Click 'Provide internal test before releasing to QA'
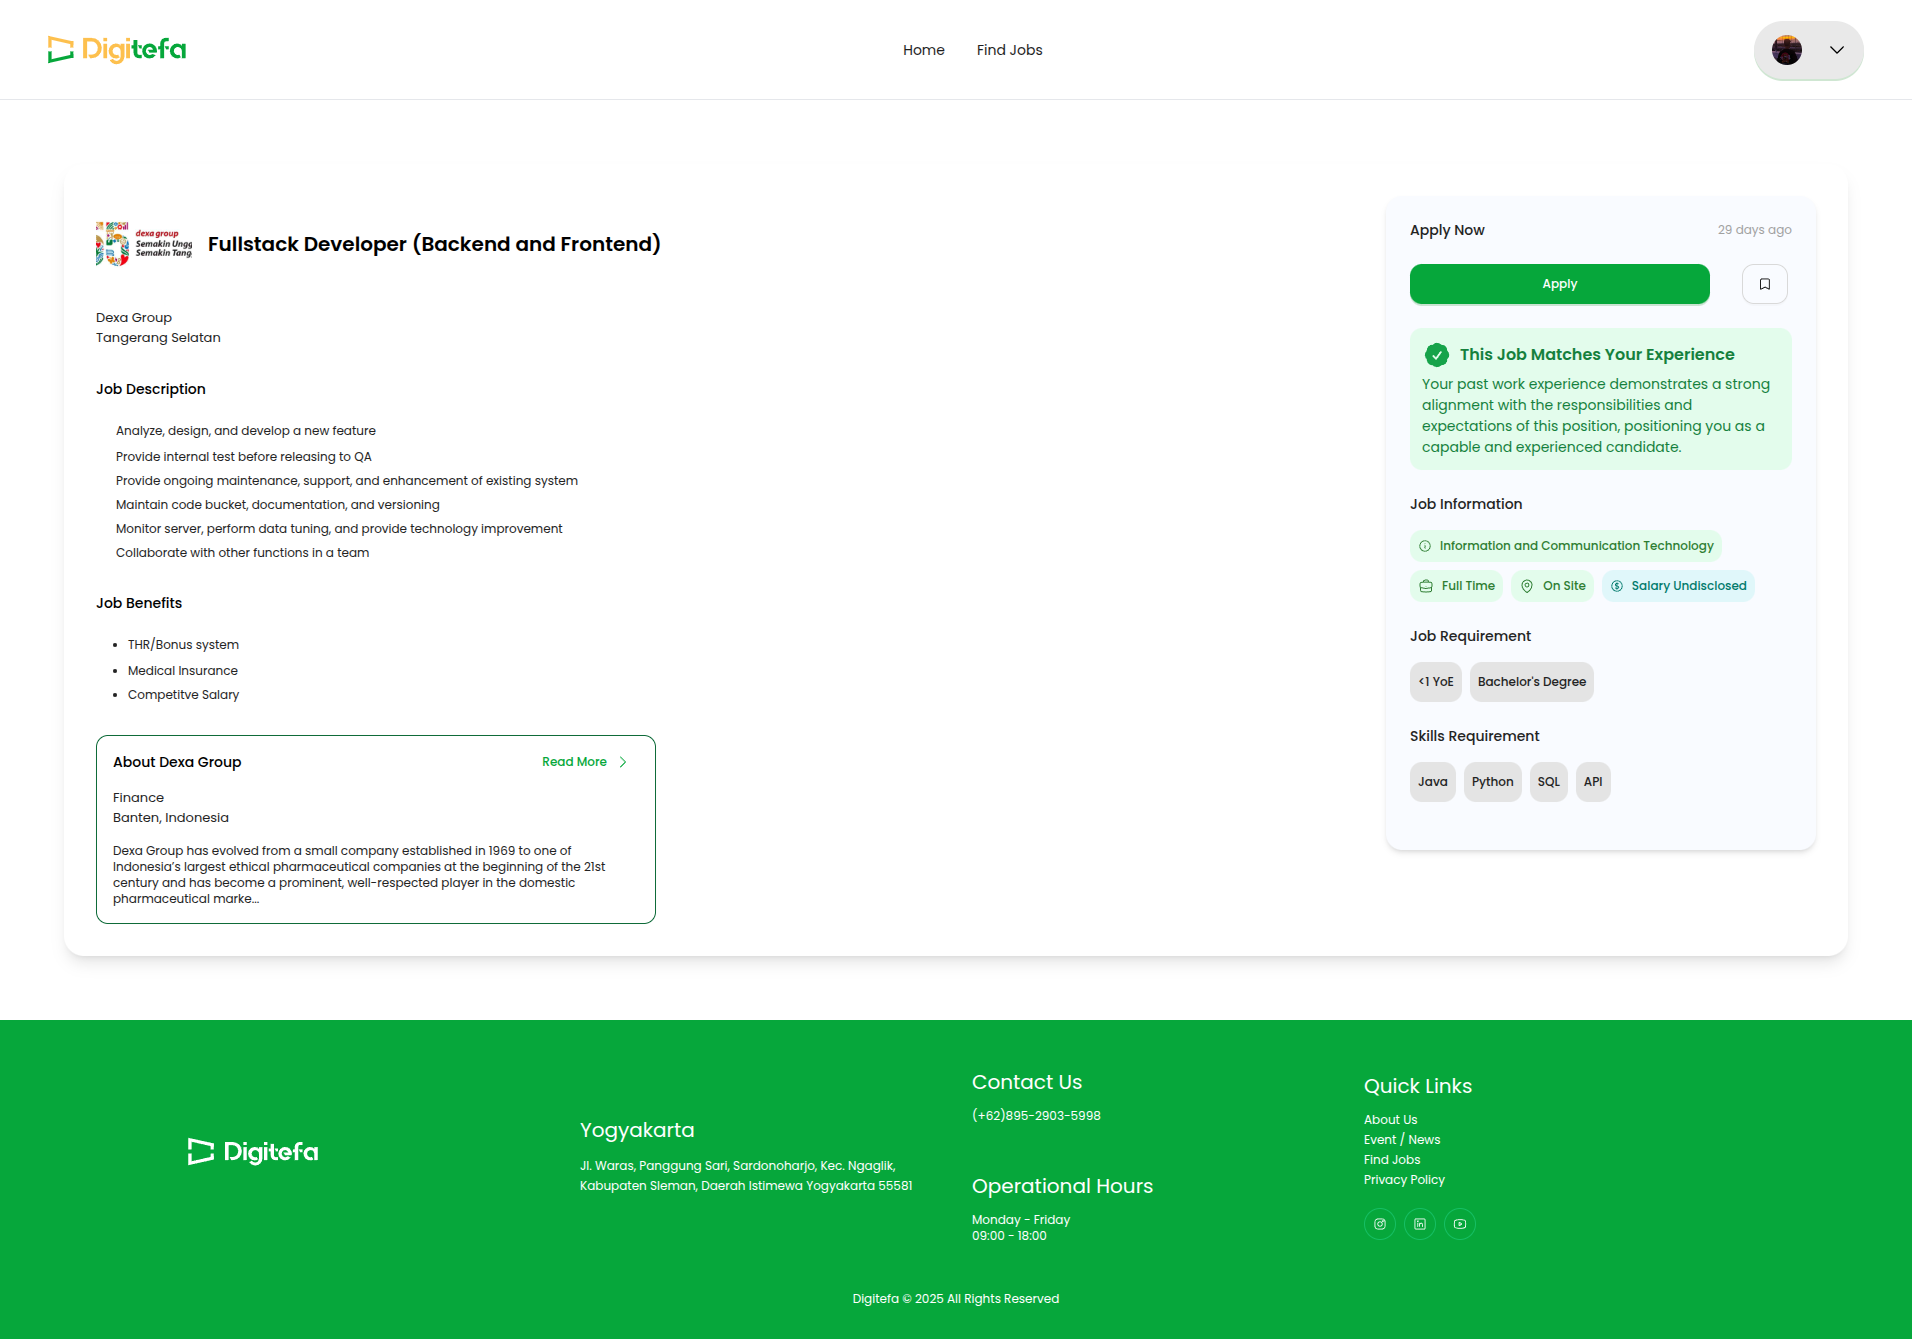Image resolution: width=1912 pixels, height=1339 pixels. click(244, 457)
